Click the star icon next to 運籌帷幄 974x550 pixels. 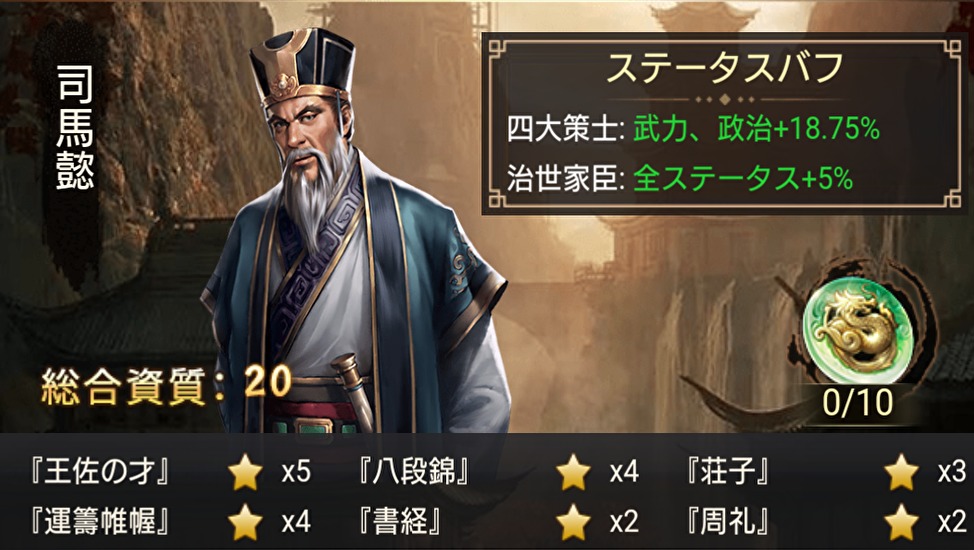click(x=245, y=522)
